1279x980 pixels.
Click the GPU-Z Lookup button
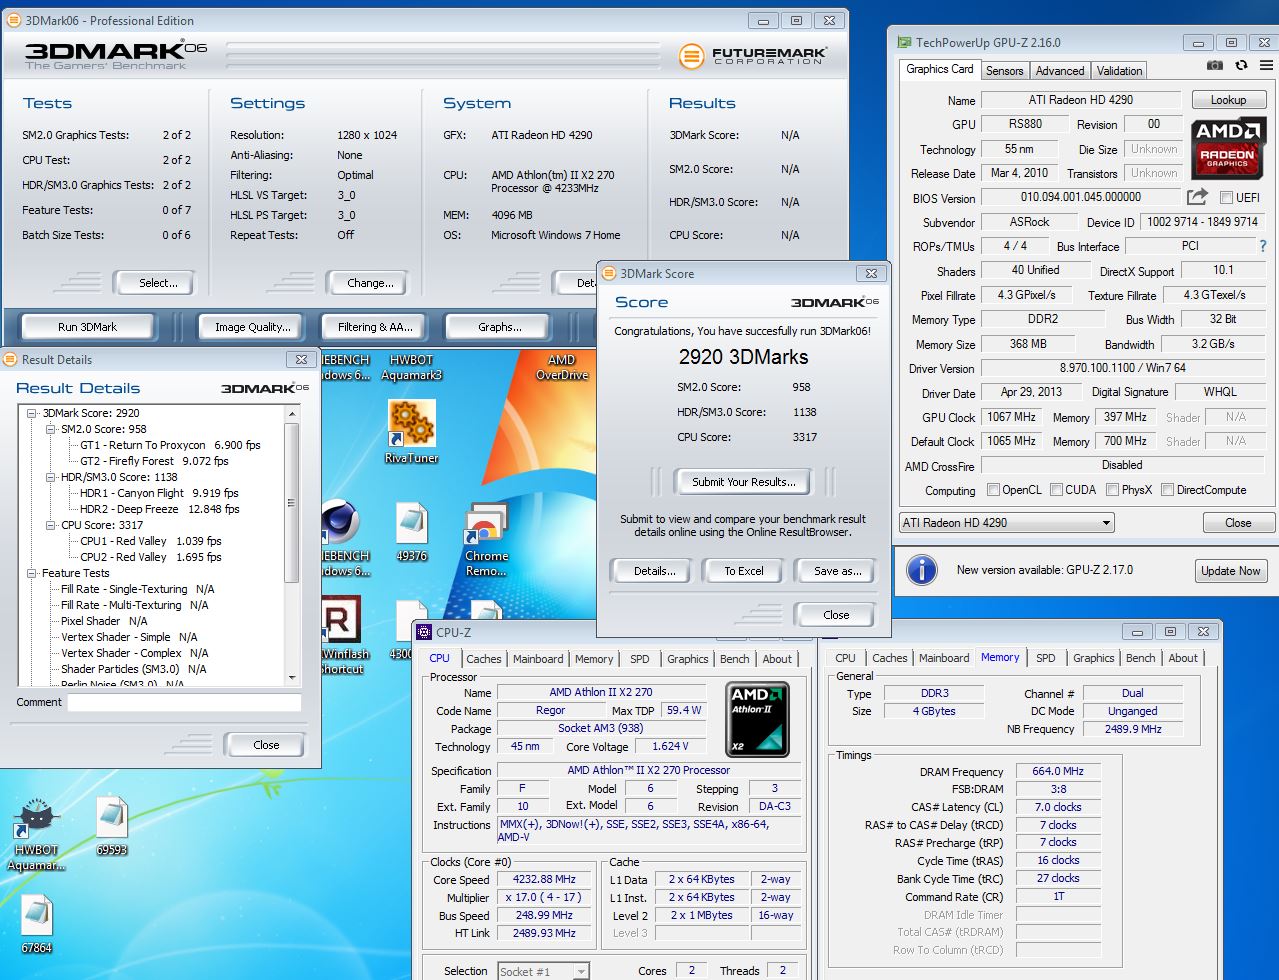tap(1228, 100)
